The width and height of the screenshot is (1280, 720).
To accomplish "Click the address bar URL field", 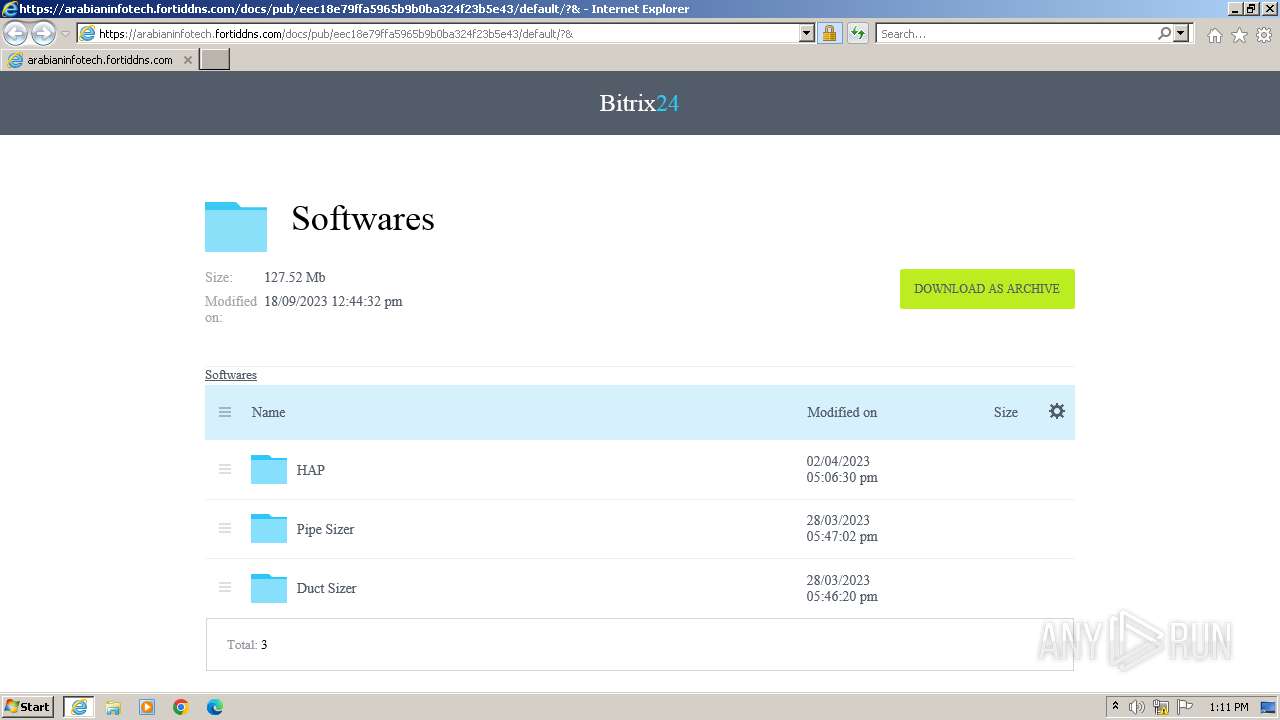I will (447, 33).
